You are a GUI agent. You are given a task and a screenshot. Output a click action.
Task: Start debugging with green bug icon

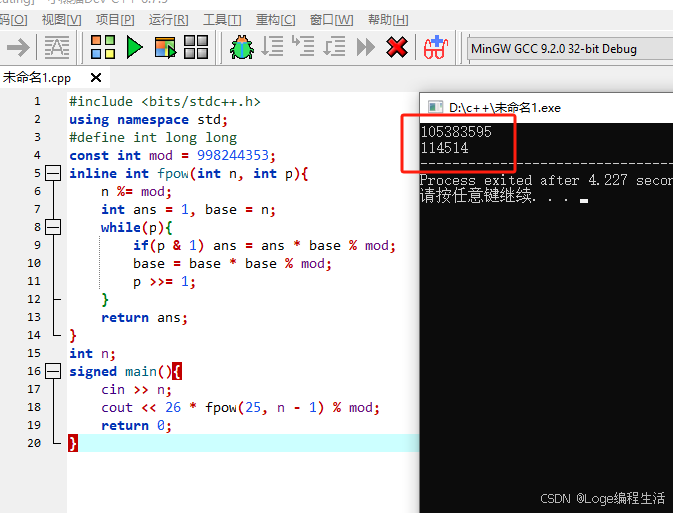click(x=242, y=47)
